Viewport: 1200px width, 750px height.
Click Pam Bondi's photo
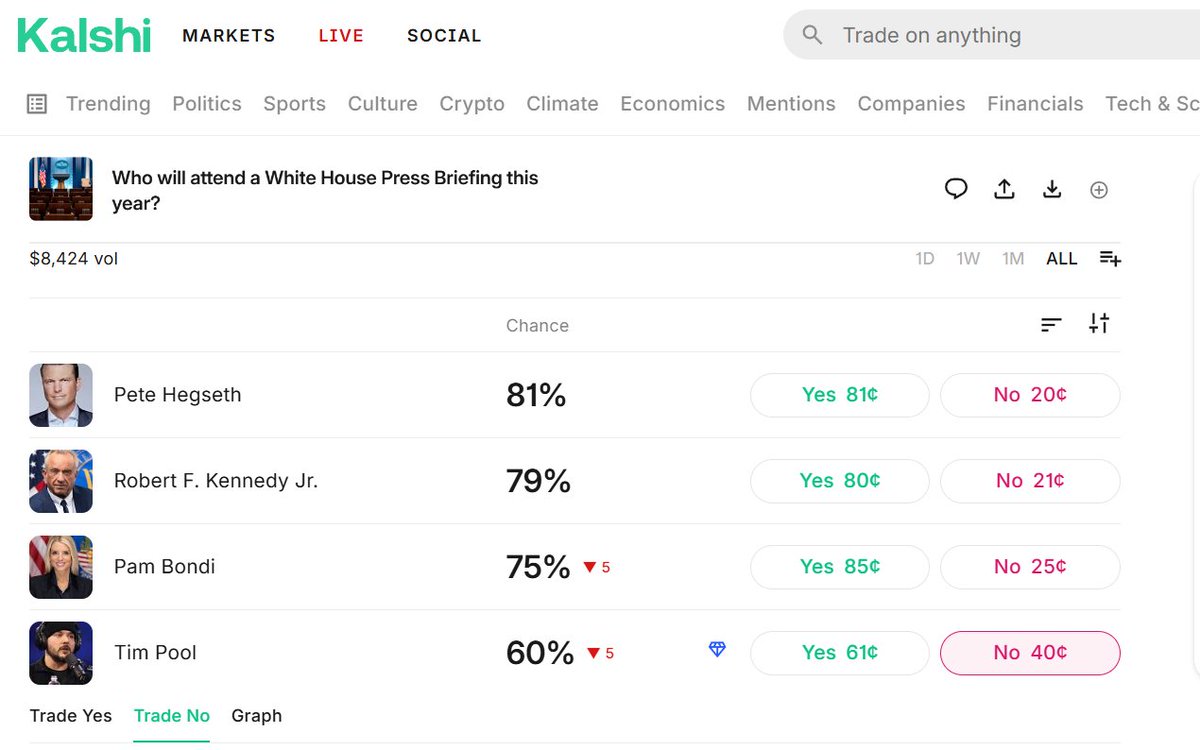[61, 567]
